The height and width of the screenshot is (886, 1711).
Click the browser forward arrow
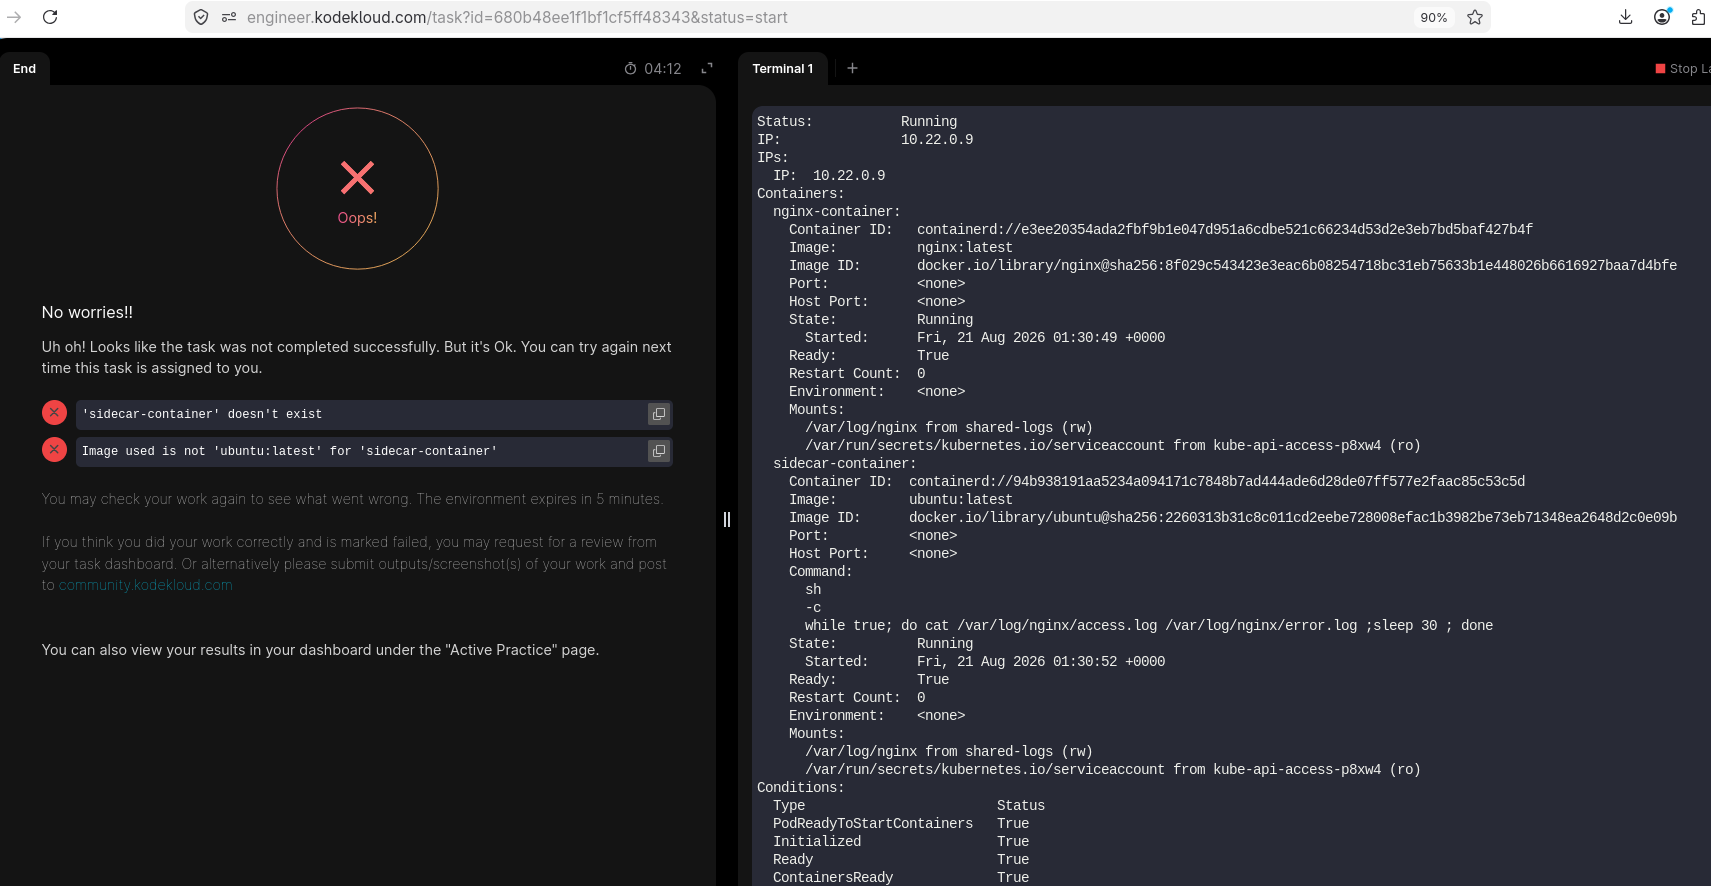click(14, 17)
